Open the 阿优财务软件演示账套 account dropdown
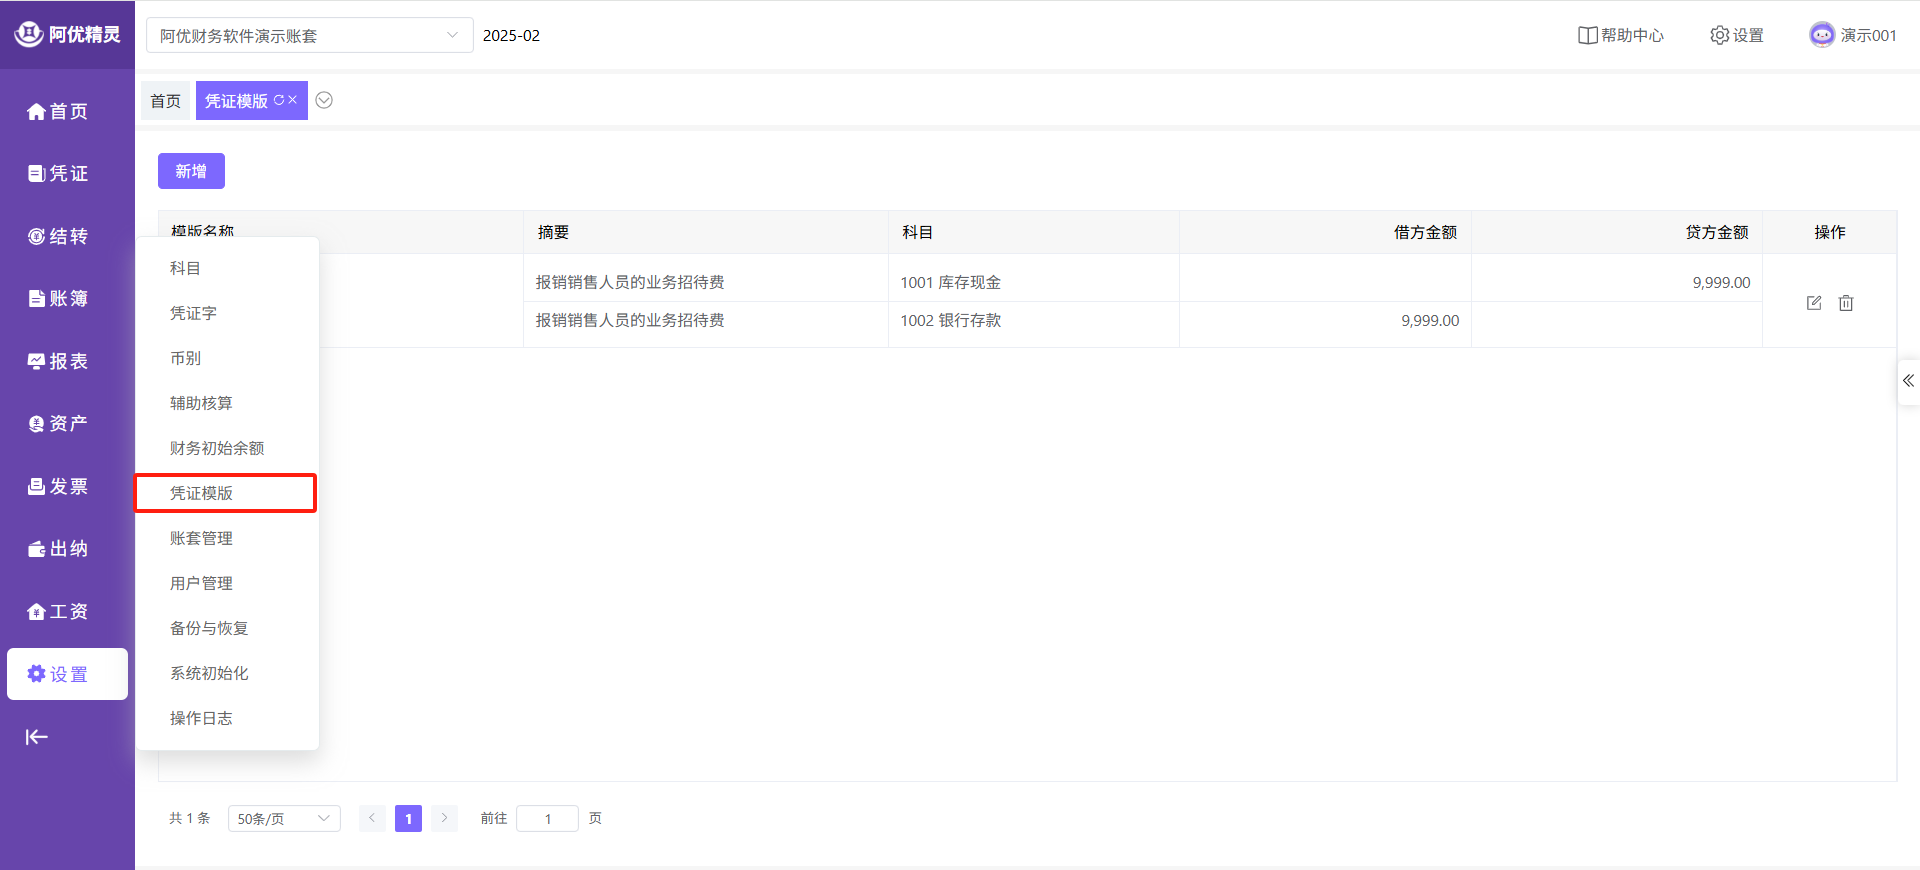The height and width of the screenshot is (870, 1920). 309,35
